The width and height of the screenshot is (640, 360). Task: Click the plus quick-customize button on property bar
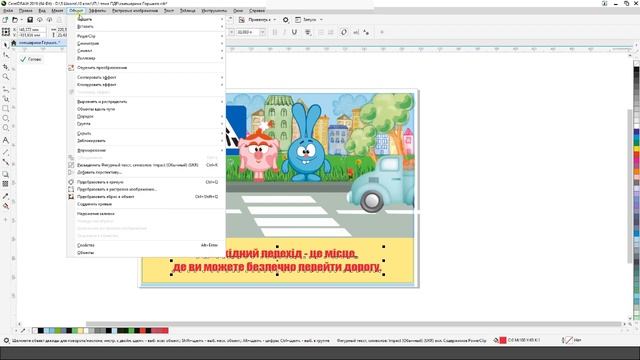tap(382, 32)
